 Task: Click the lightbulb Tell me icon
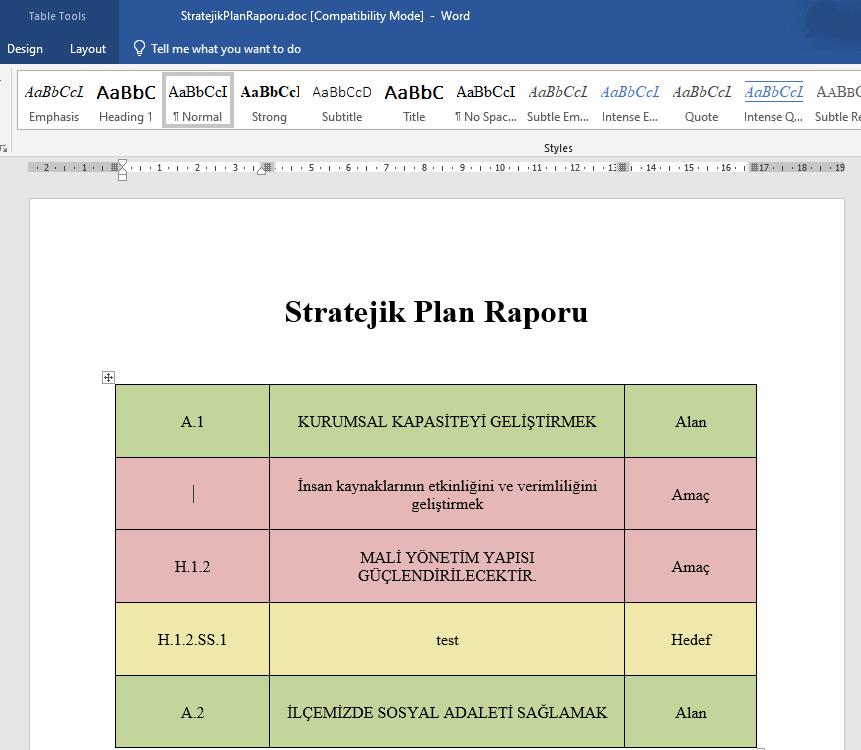tap(139, 48)
